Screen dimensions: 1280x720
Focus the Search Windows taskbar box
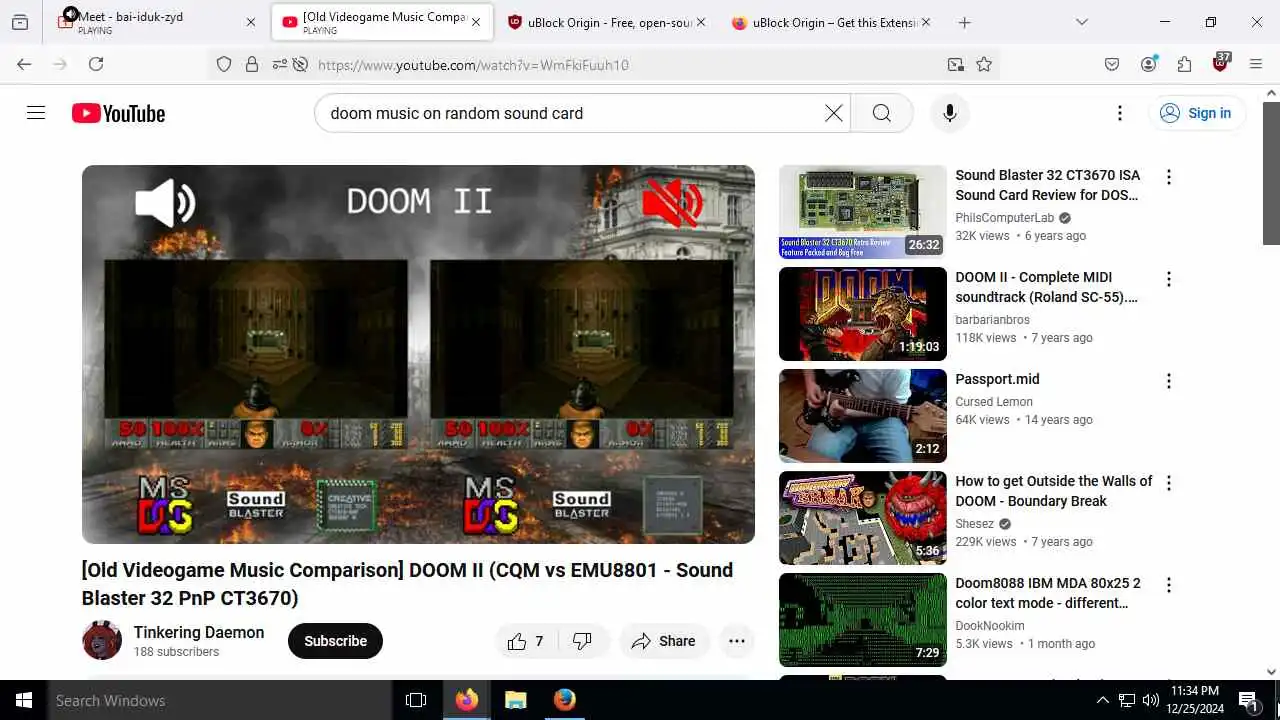coord(220,700)
